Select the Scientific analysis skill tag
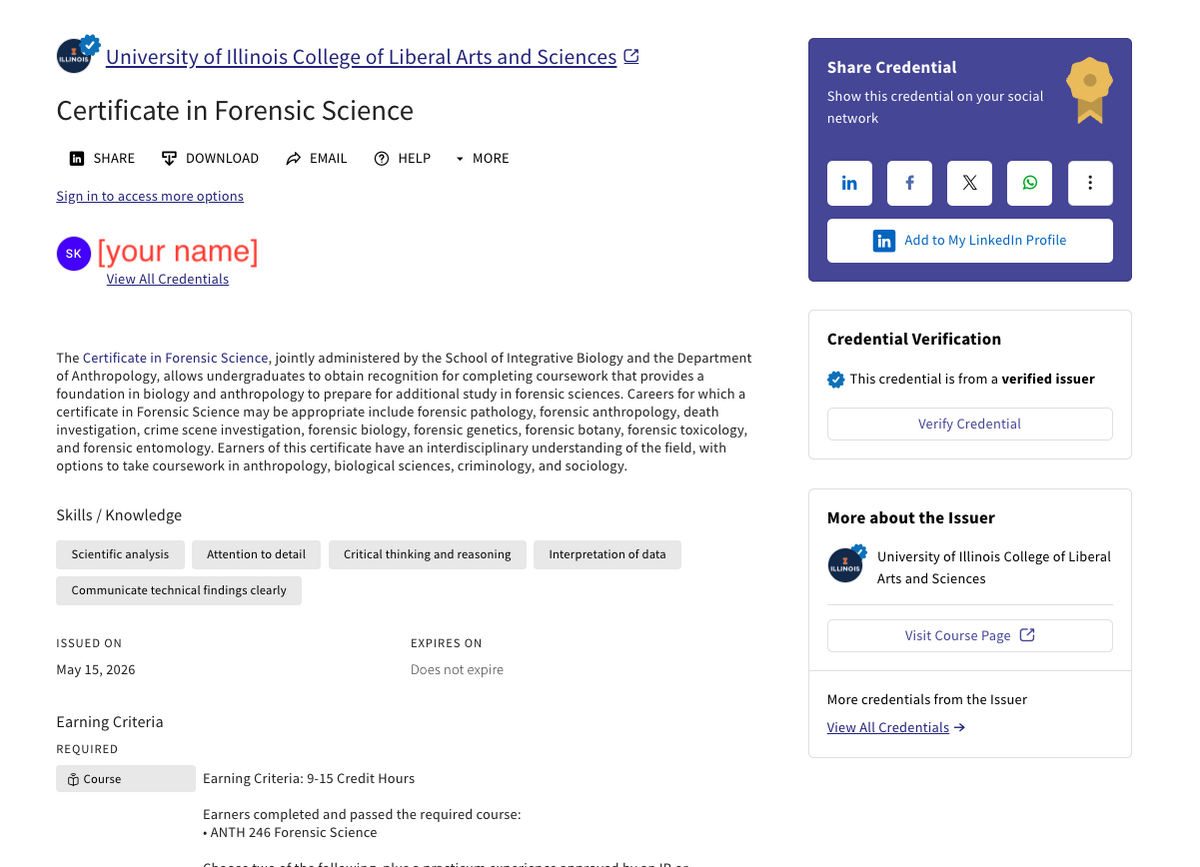The width and height of the screenshot is (1200, 867). pyautogui.click(x=120, y=554)
